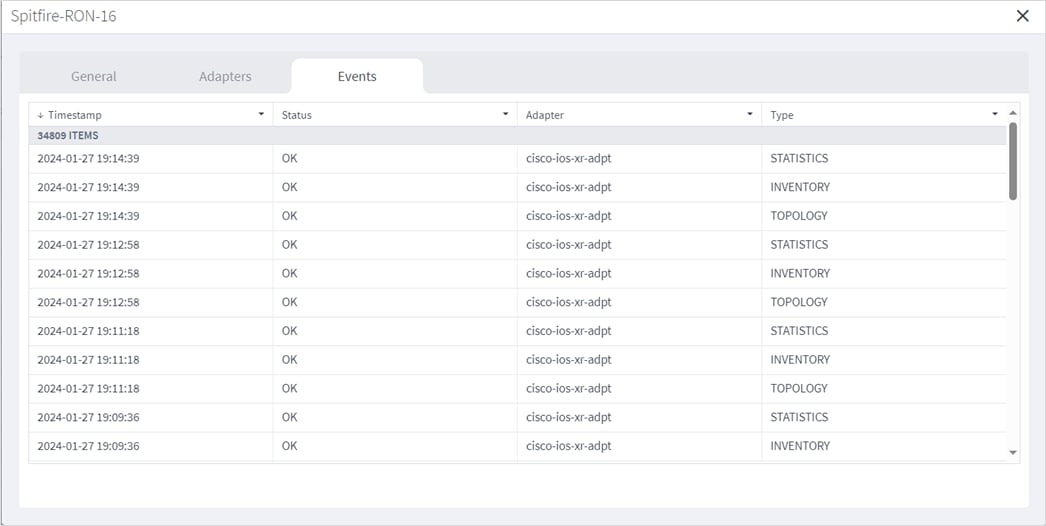Open the Status column filter dropdown
The width and height of the screenshot is (1046, 526).
(505, 115)
